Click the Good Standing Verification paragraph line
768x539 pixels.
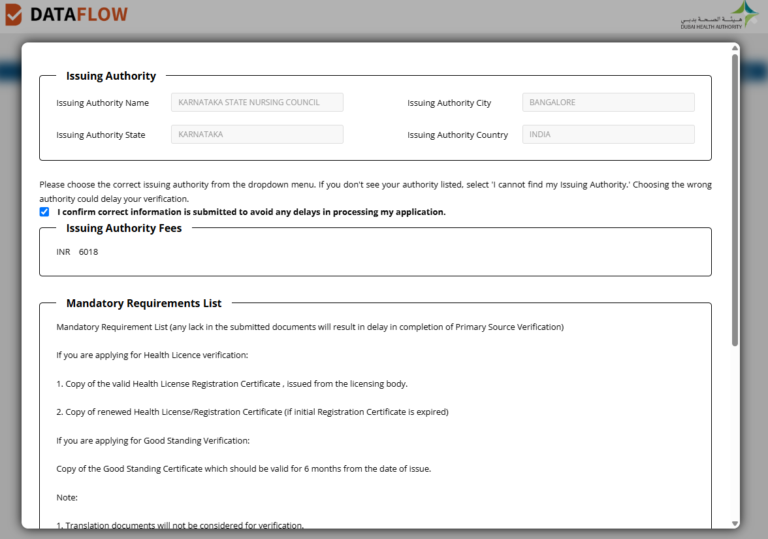tap(153, 440)
